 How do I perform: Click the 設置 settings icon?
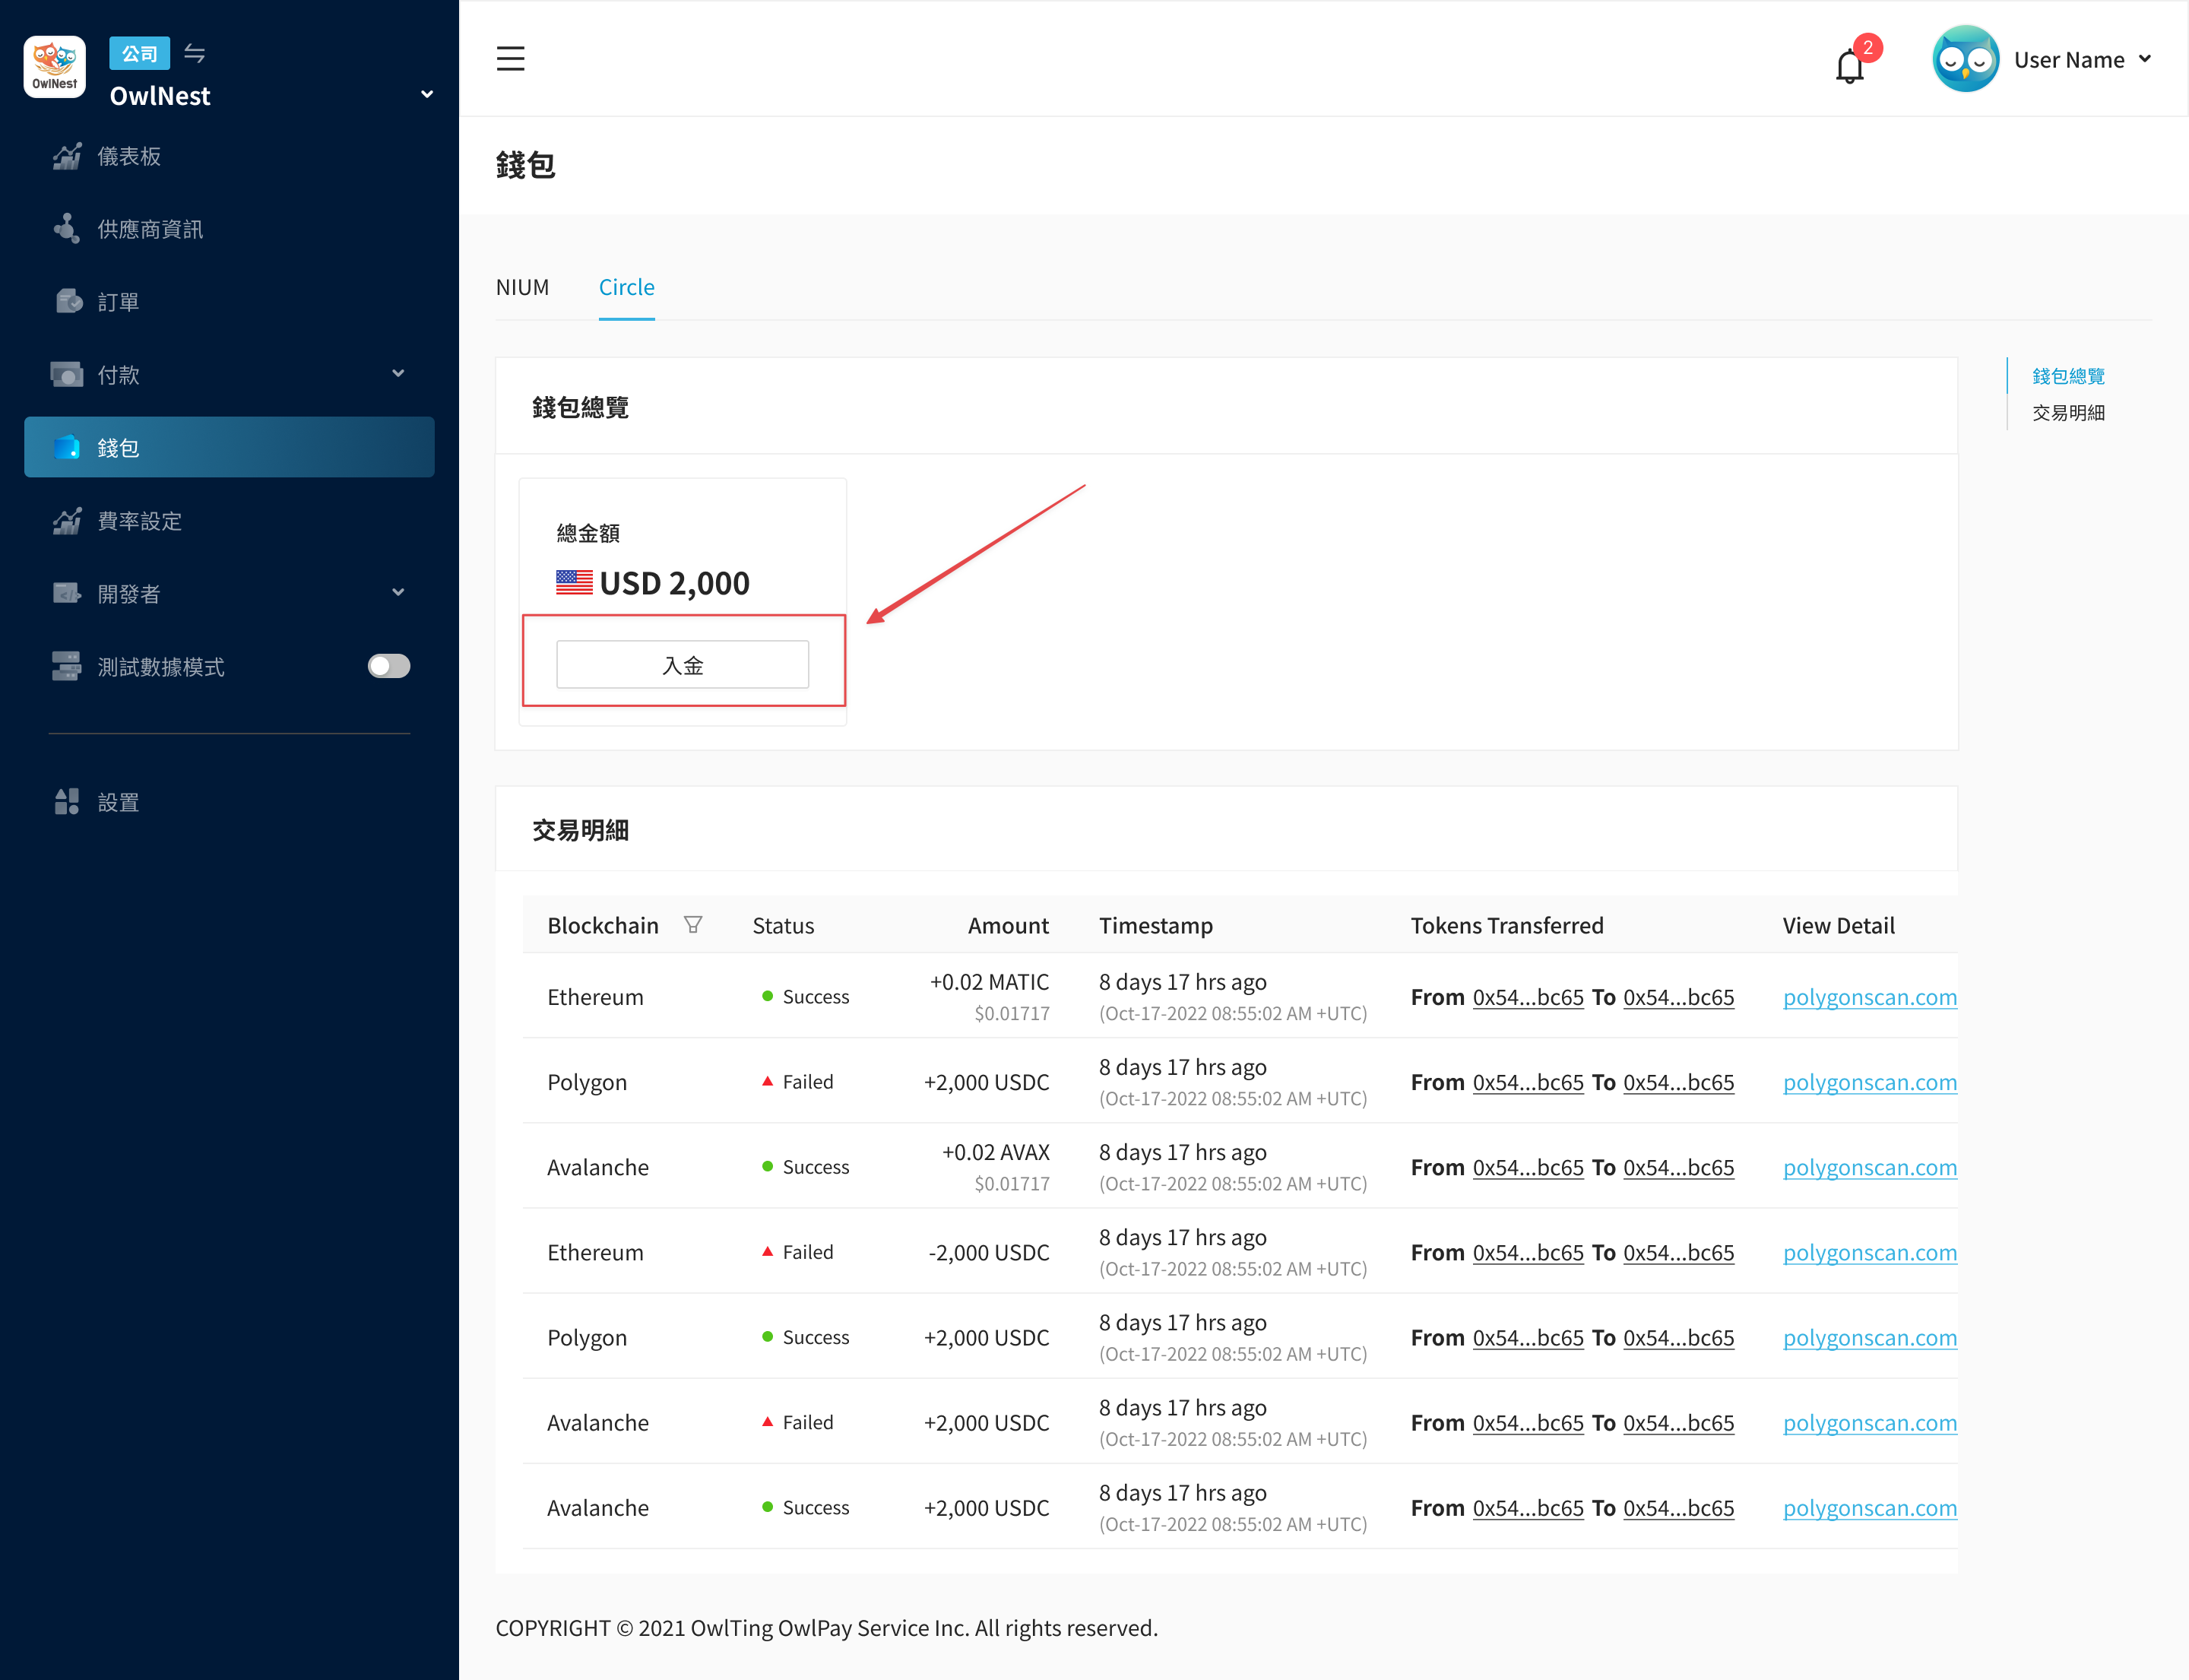tap(67, 801)
